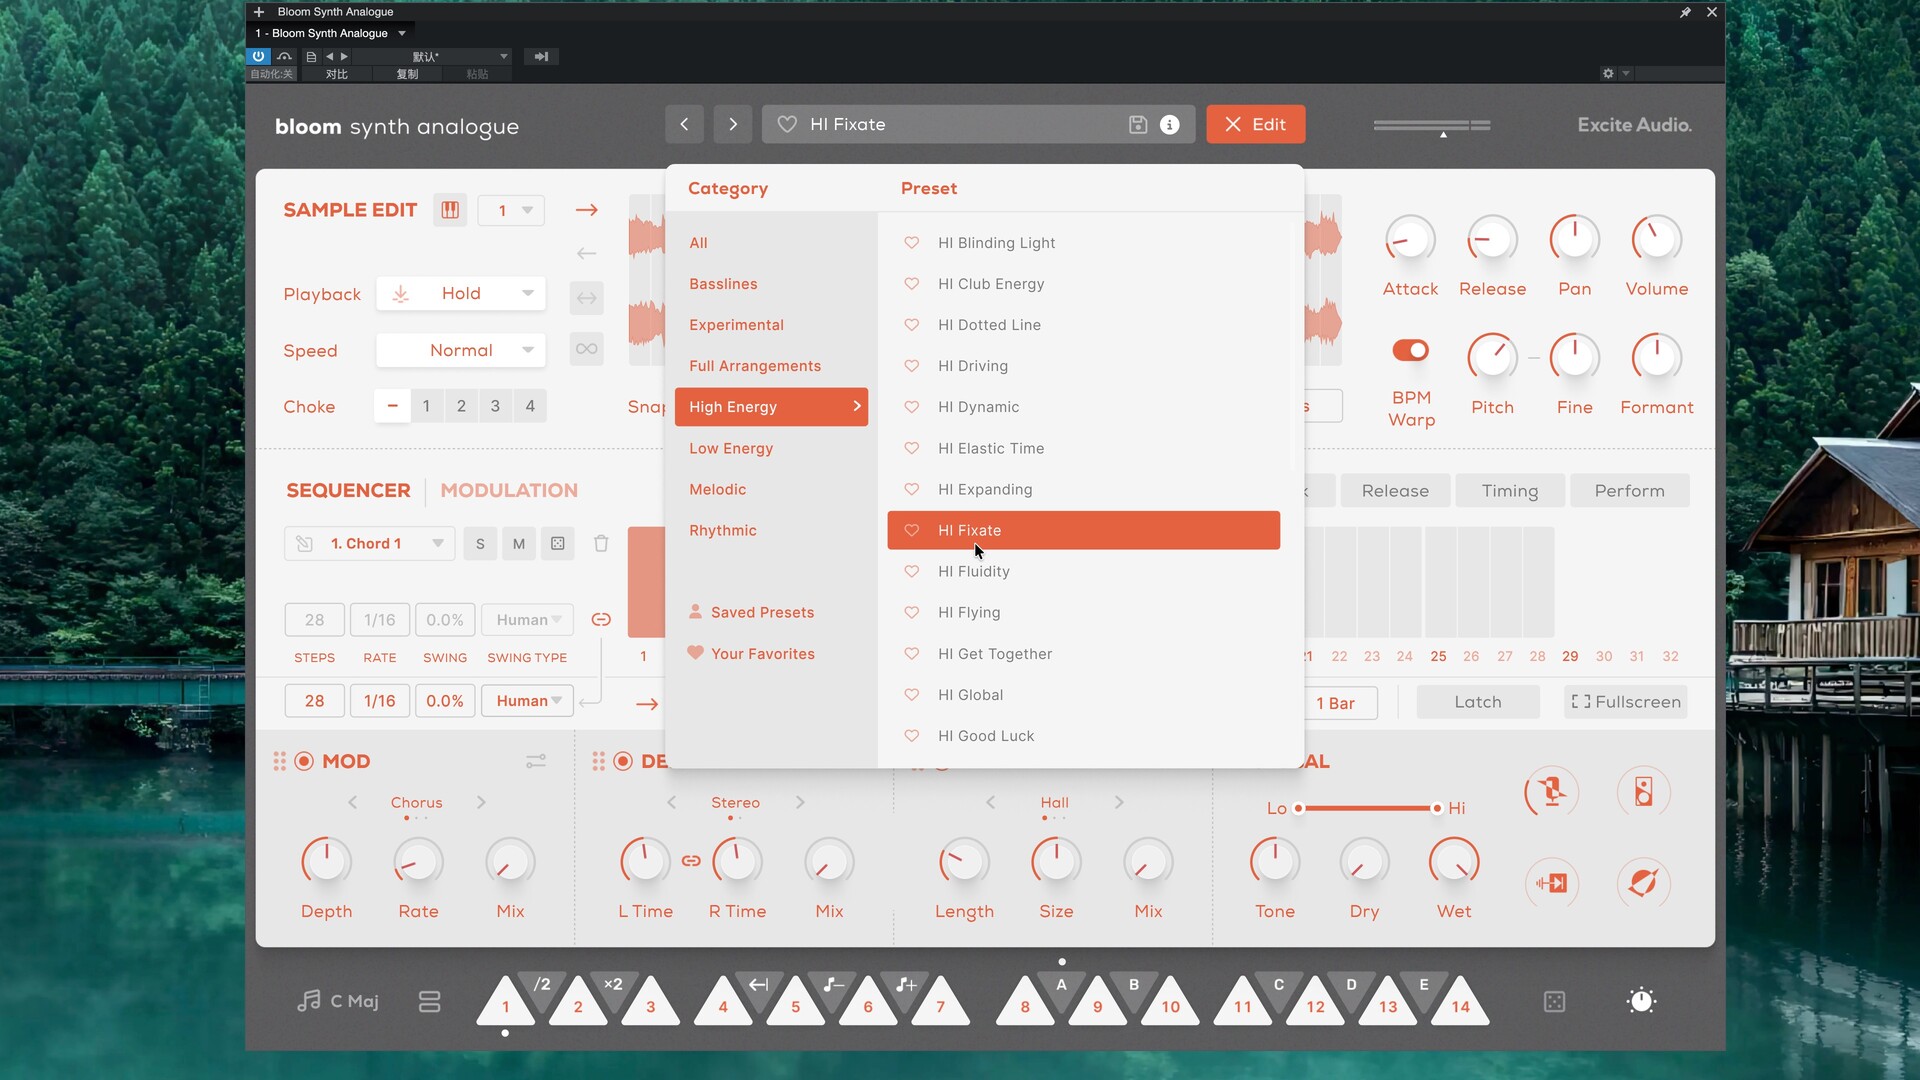Open the key and scale C Maj selector
Viewport: 1920px width, 1080px height.
[338, 1001]
